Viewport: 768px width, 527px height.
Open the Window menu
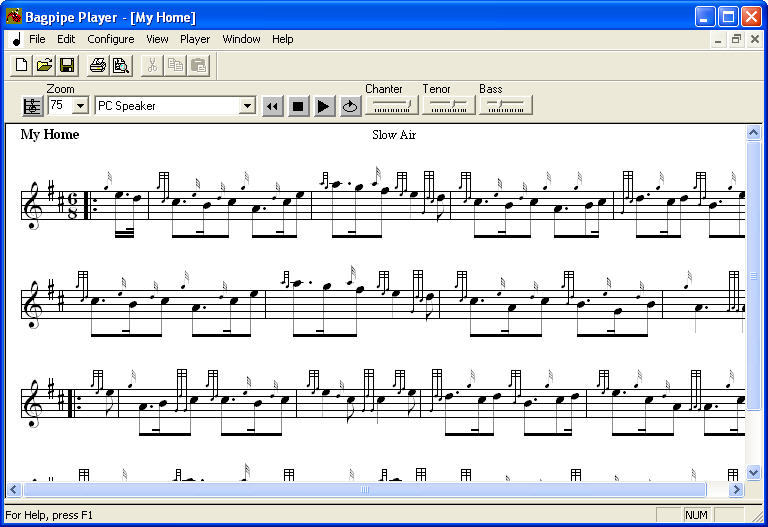(241, 39)
